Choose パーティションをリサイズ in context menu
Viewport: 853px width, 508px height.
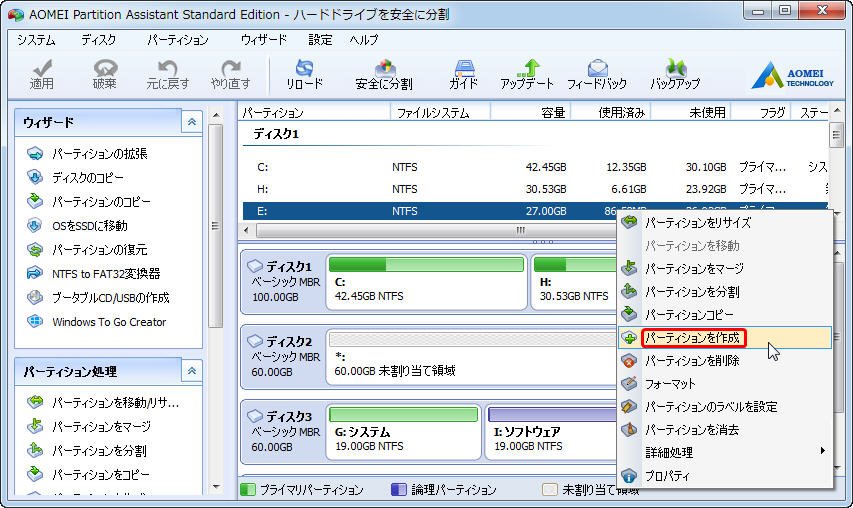click(725, 222)
